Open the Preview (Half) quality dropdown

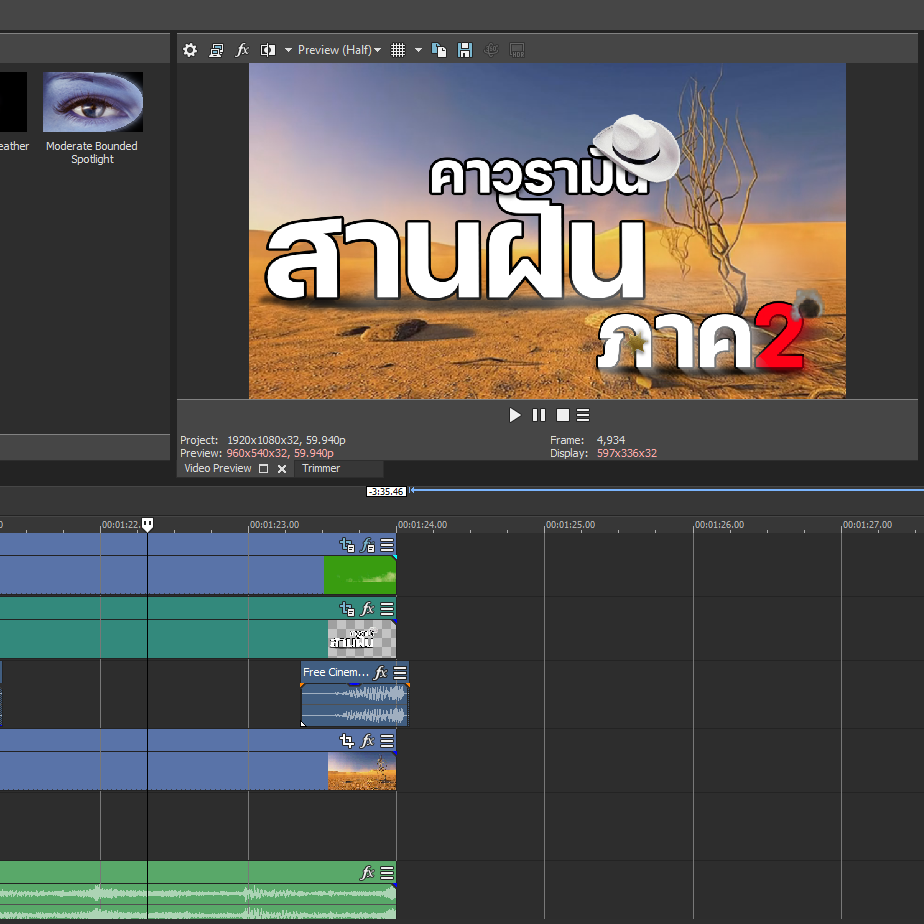(339, 50)
